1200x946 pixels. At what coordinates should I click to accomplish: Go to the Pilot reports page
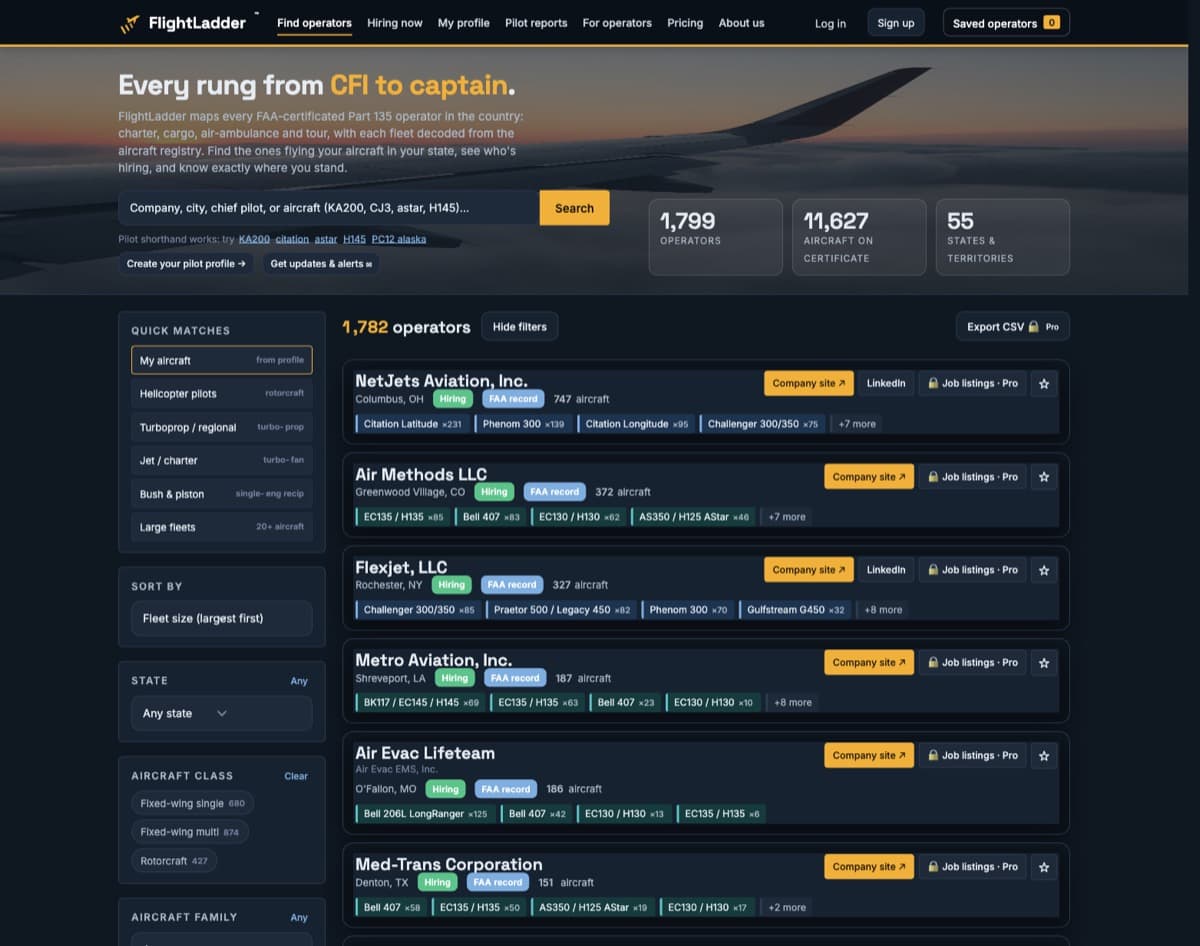tap(536, 23)
